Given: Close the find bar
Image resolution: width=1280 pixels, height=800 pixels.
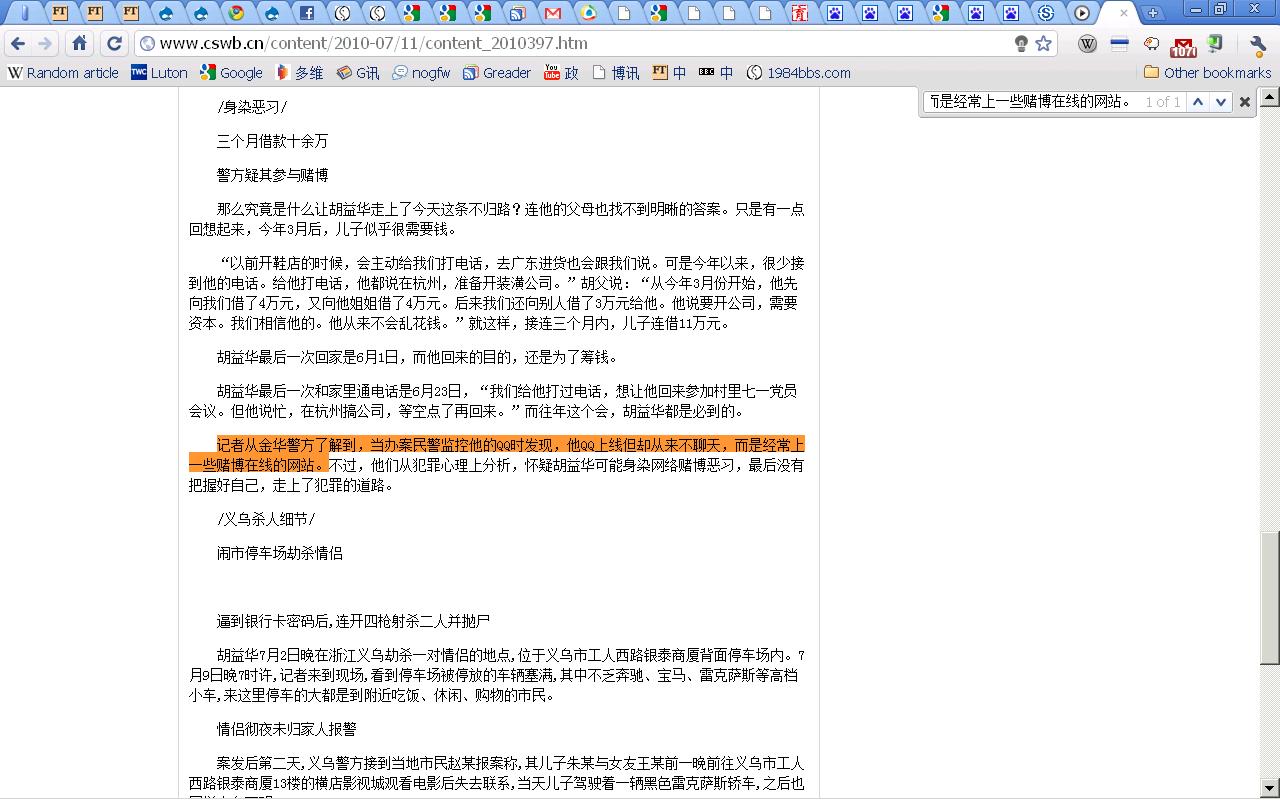Looking at the screenshot, I should pyautogui.click(x=1245, y=102).
